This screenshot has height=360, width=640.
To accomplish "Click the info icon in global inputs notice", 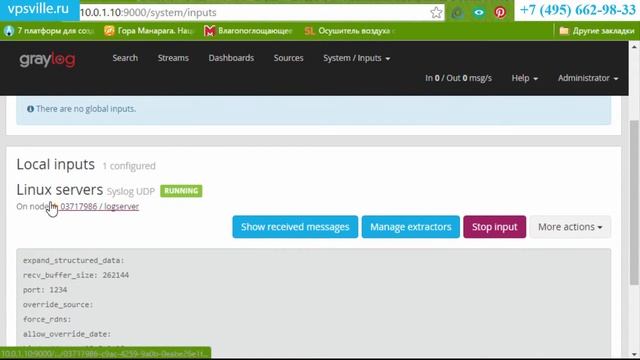I will tap(30, 109).
